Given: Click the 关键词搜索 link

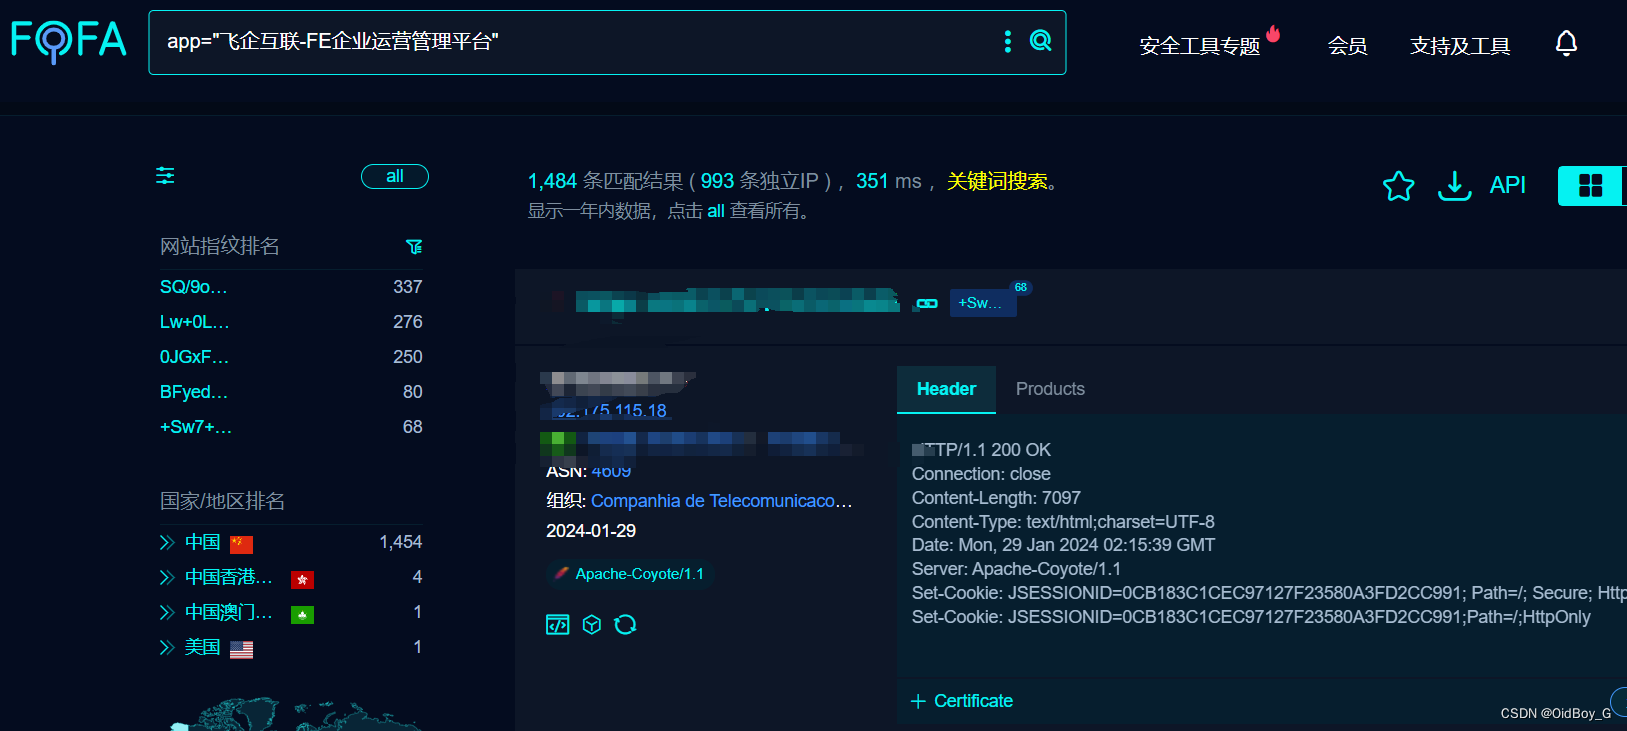Looking at the screenshot, I should [997, 181].
